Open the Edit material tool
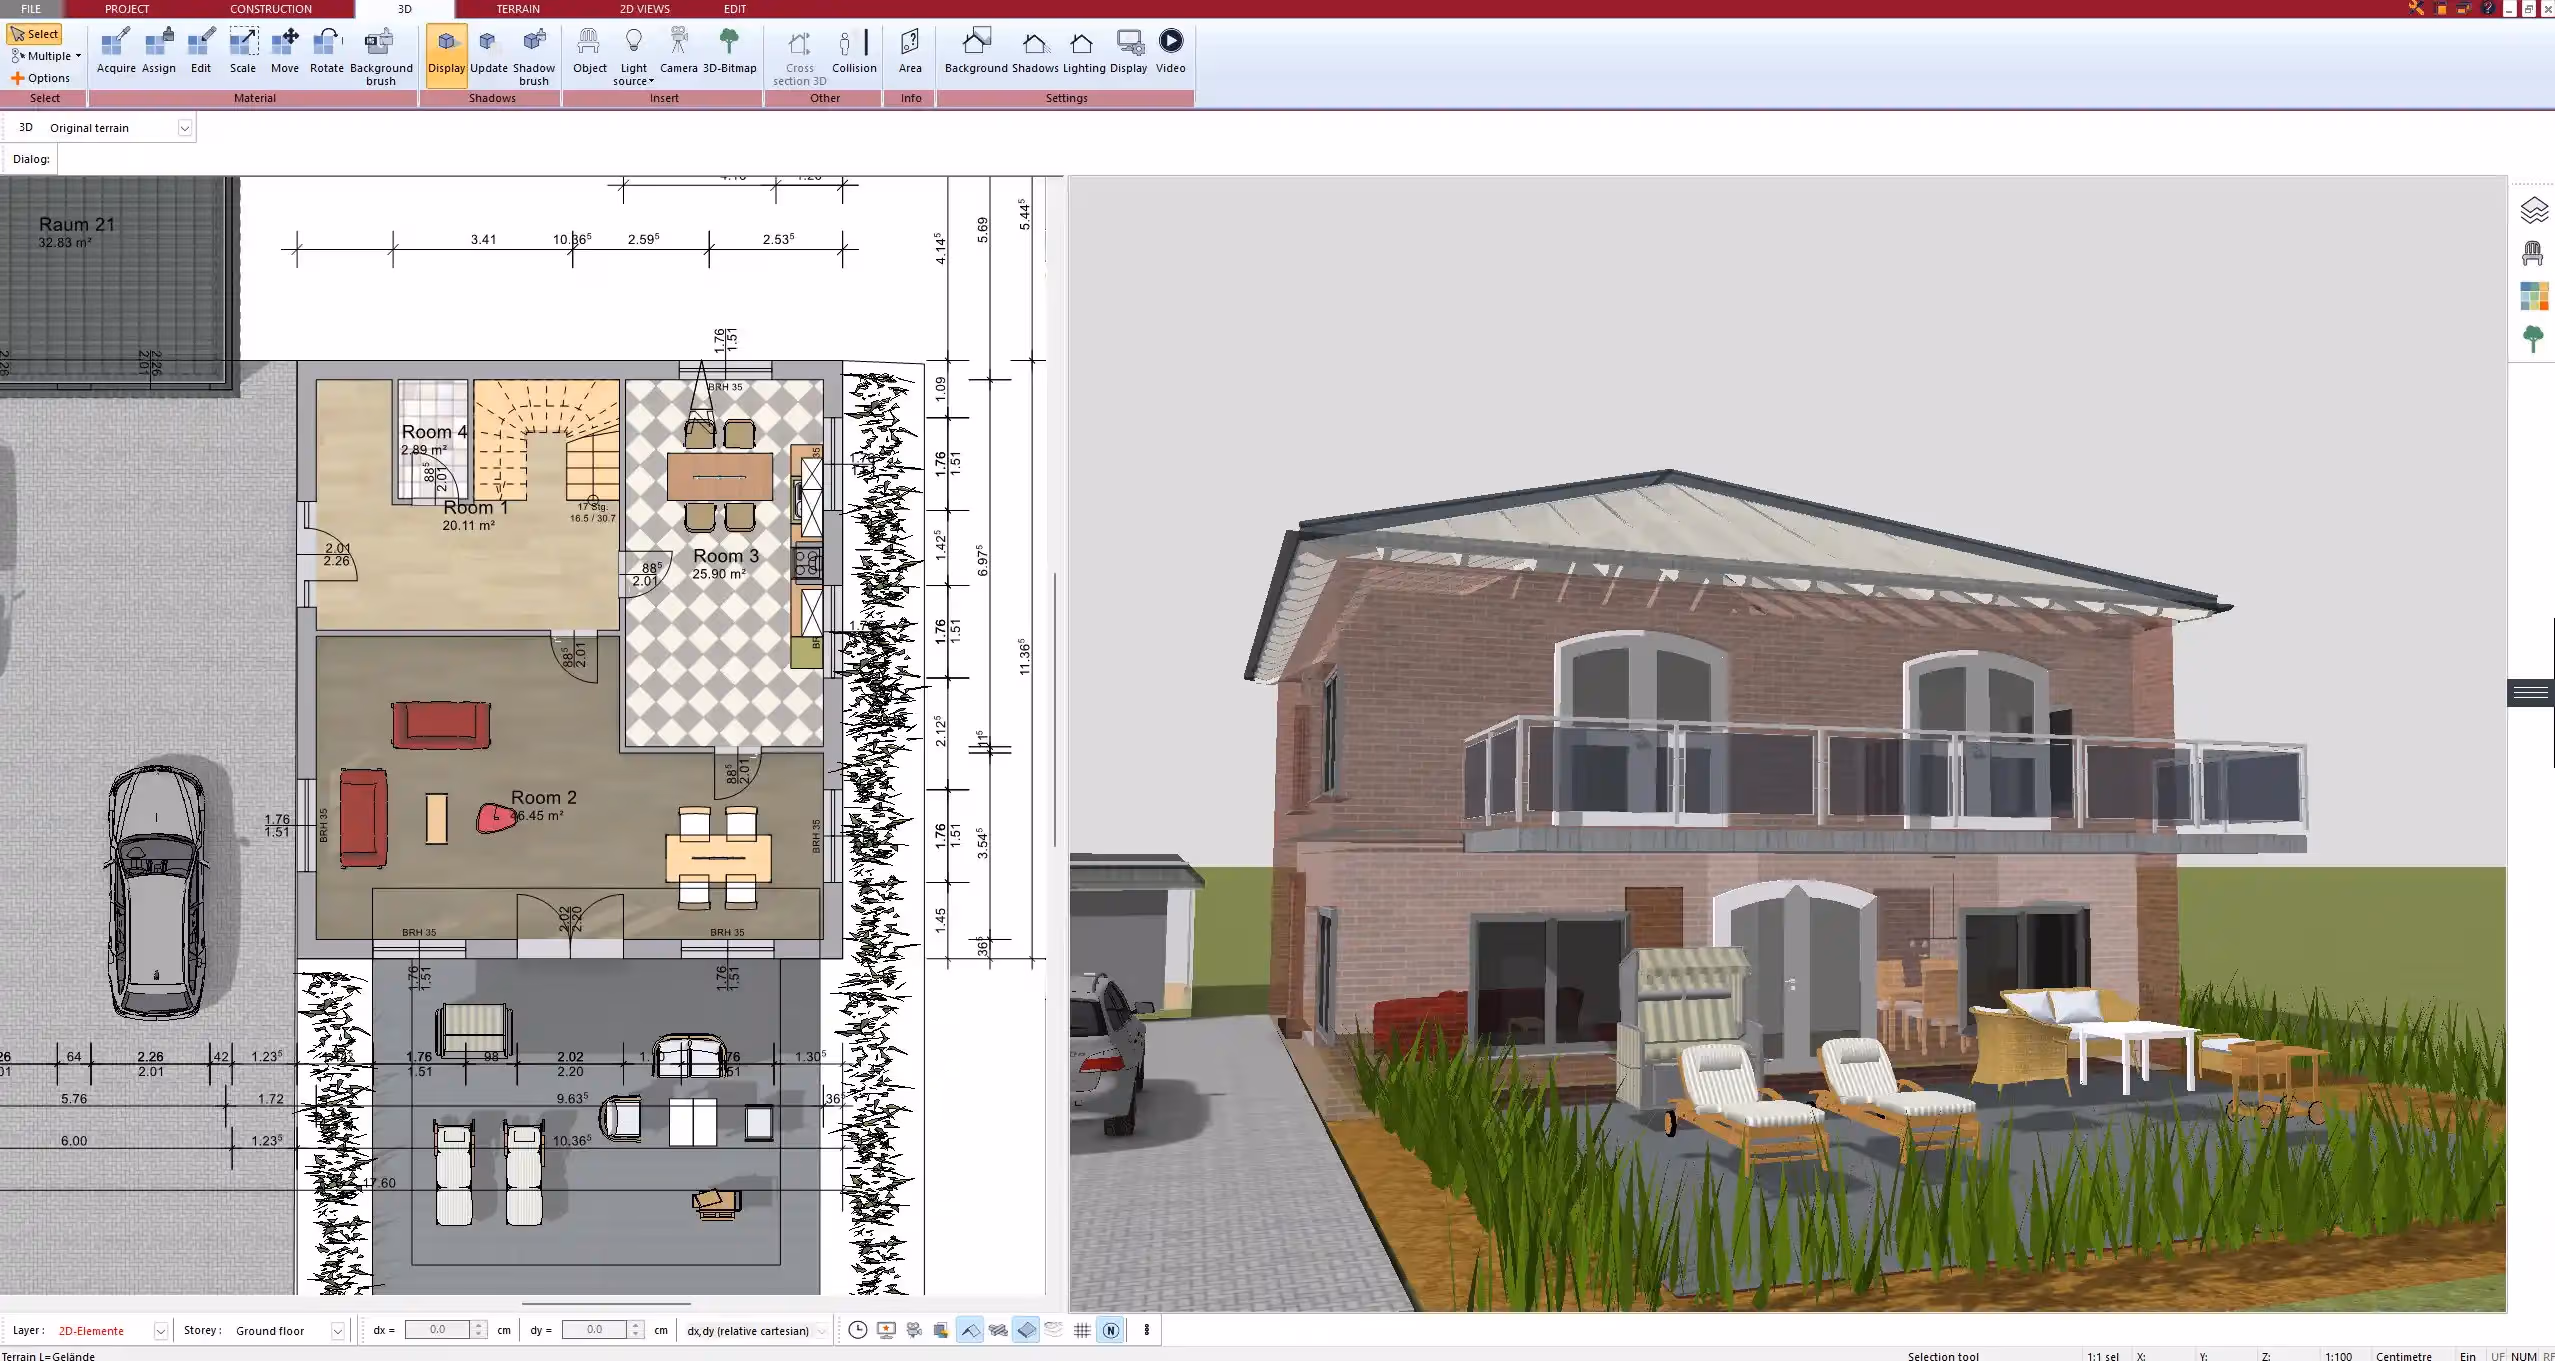 [x=201, y=51]
